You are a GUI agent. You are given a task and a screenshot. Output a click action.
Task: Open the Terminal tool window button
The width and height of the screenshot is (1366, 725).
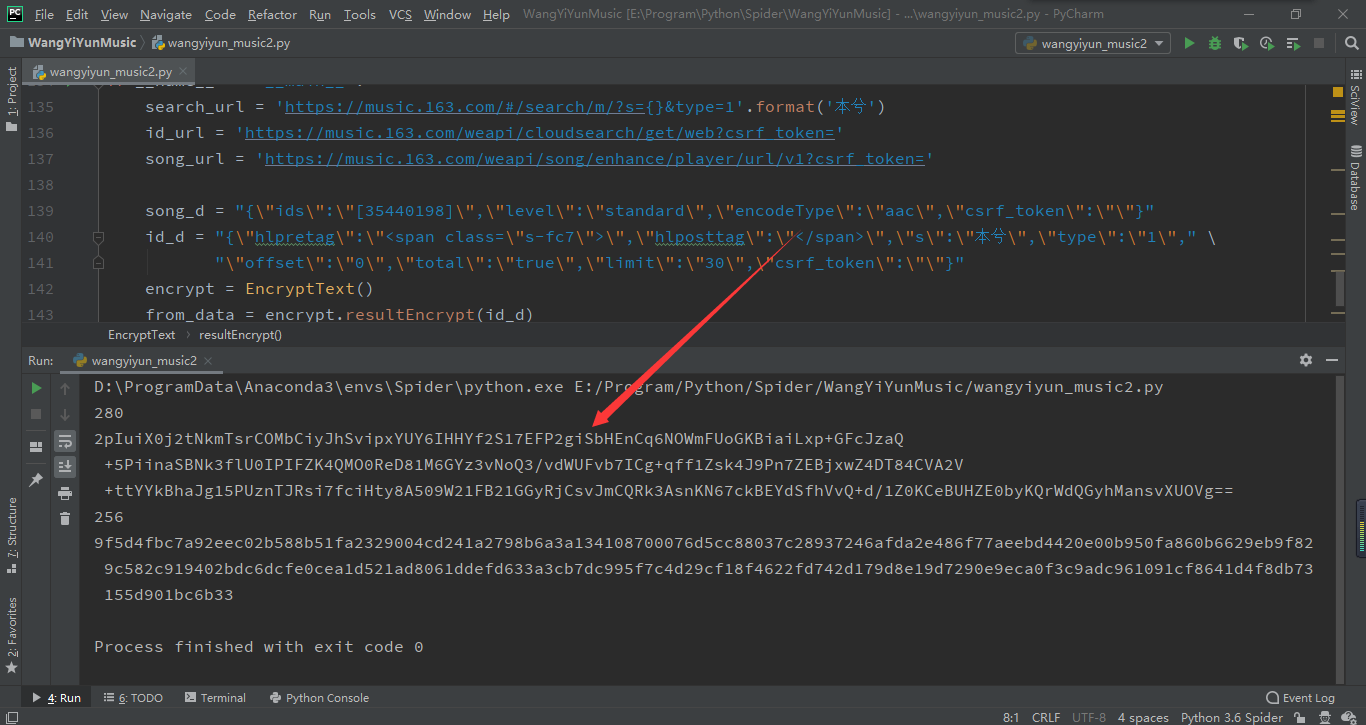214,698
